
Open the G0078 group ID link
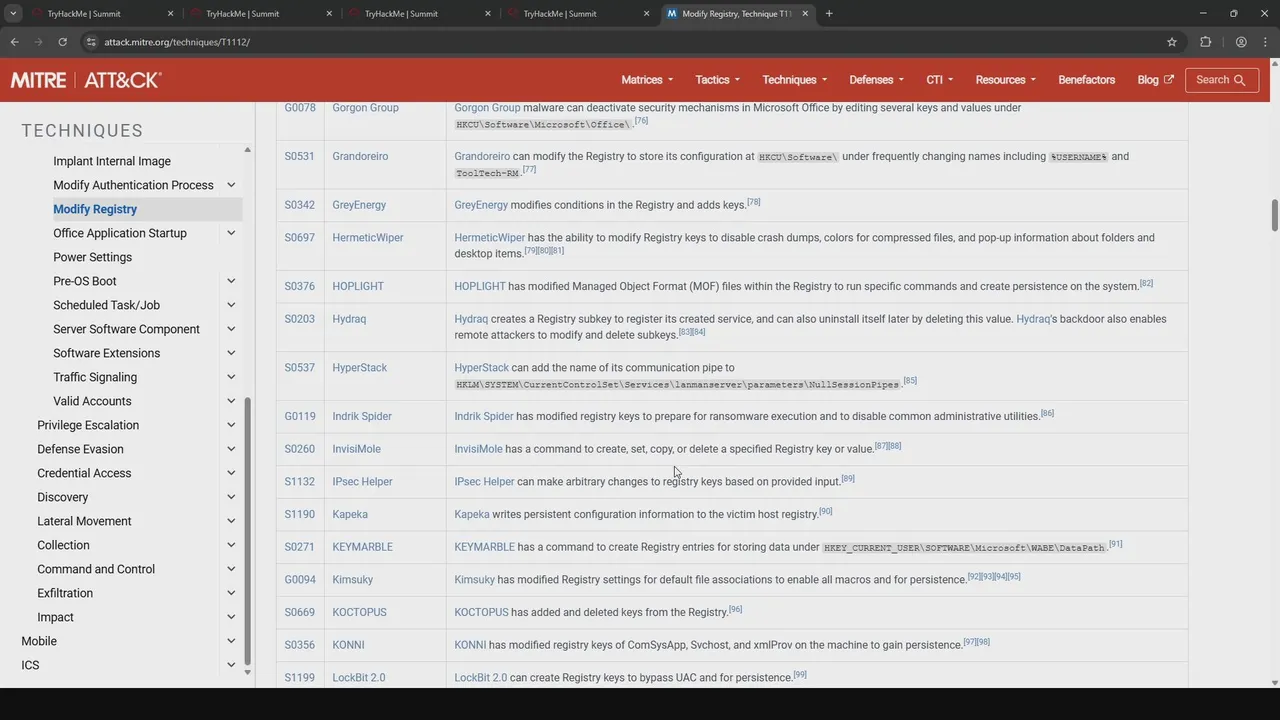[300, 107]
